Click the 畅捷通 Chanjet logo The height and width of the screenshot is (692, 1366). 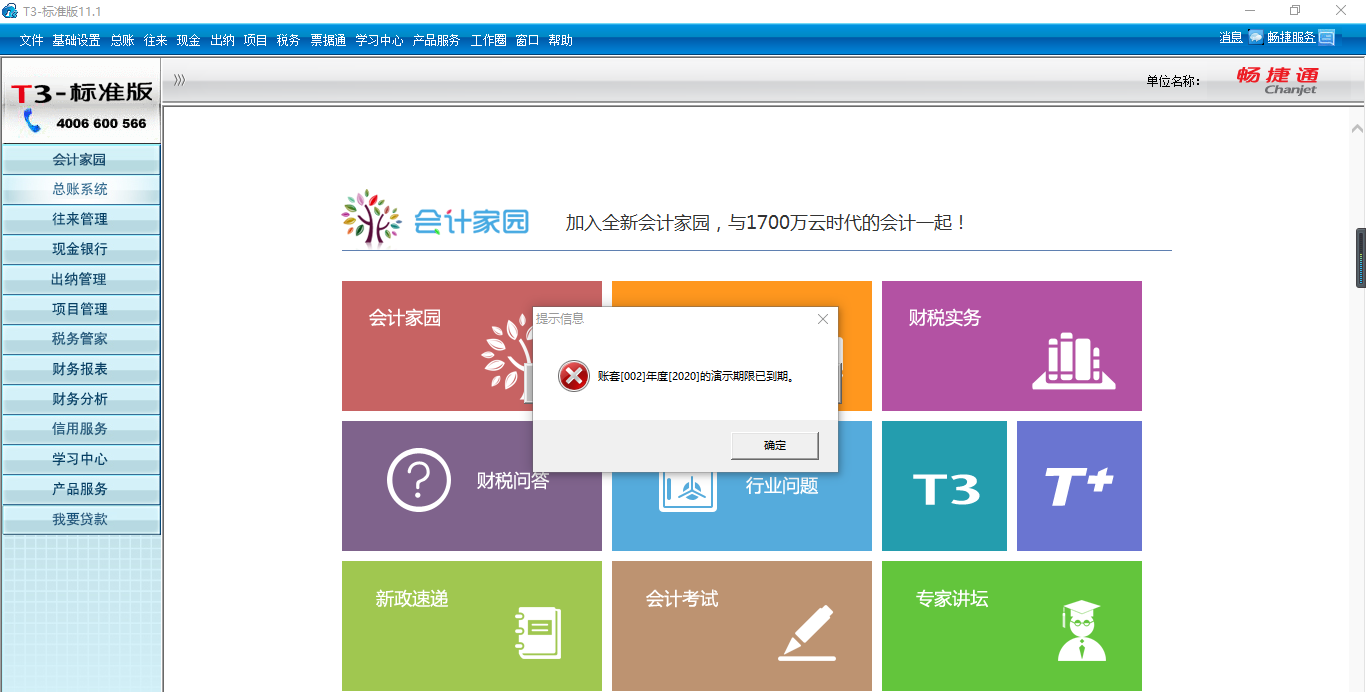click(x=1279, y=80)
